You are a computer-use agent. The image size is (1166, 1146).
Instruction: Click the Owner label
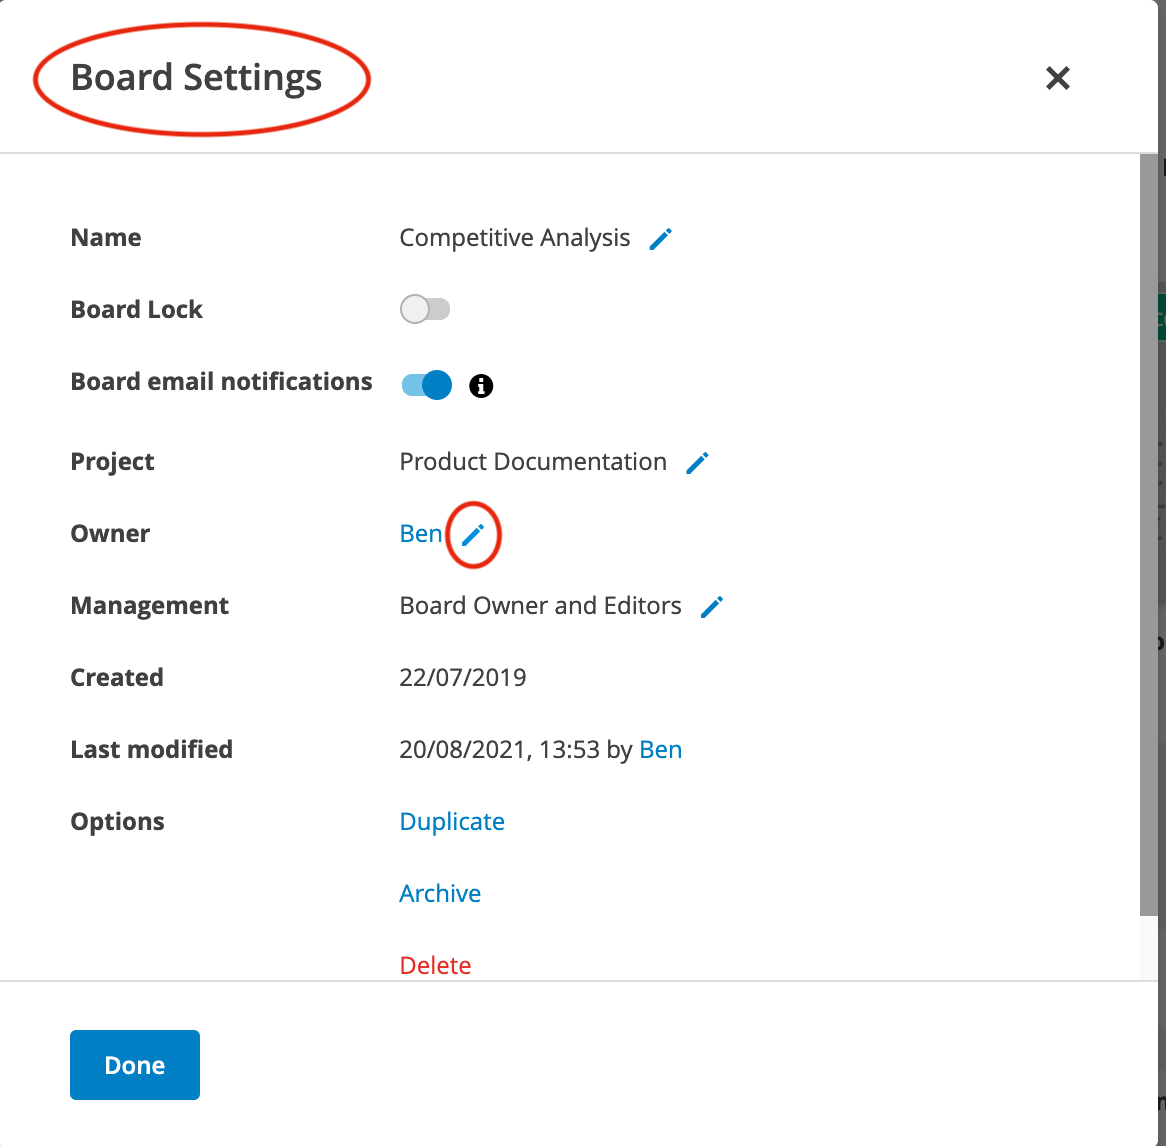[x=110, y=533]
